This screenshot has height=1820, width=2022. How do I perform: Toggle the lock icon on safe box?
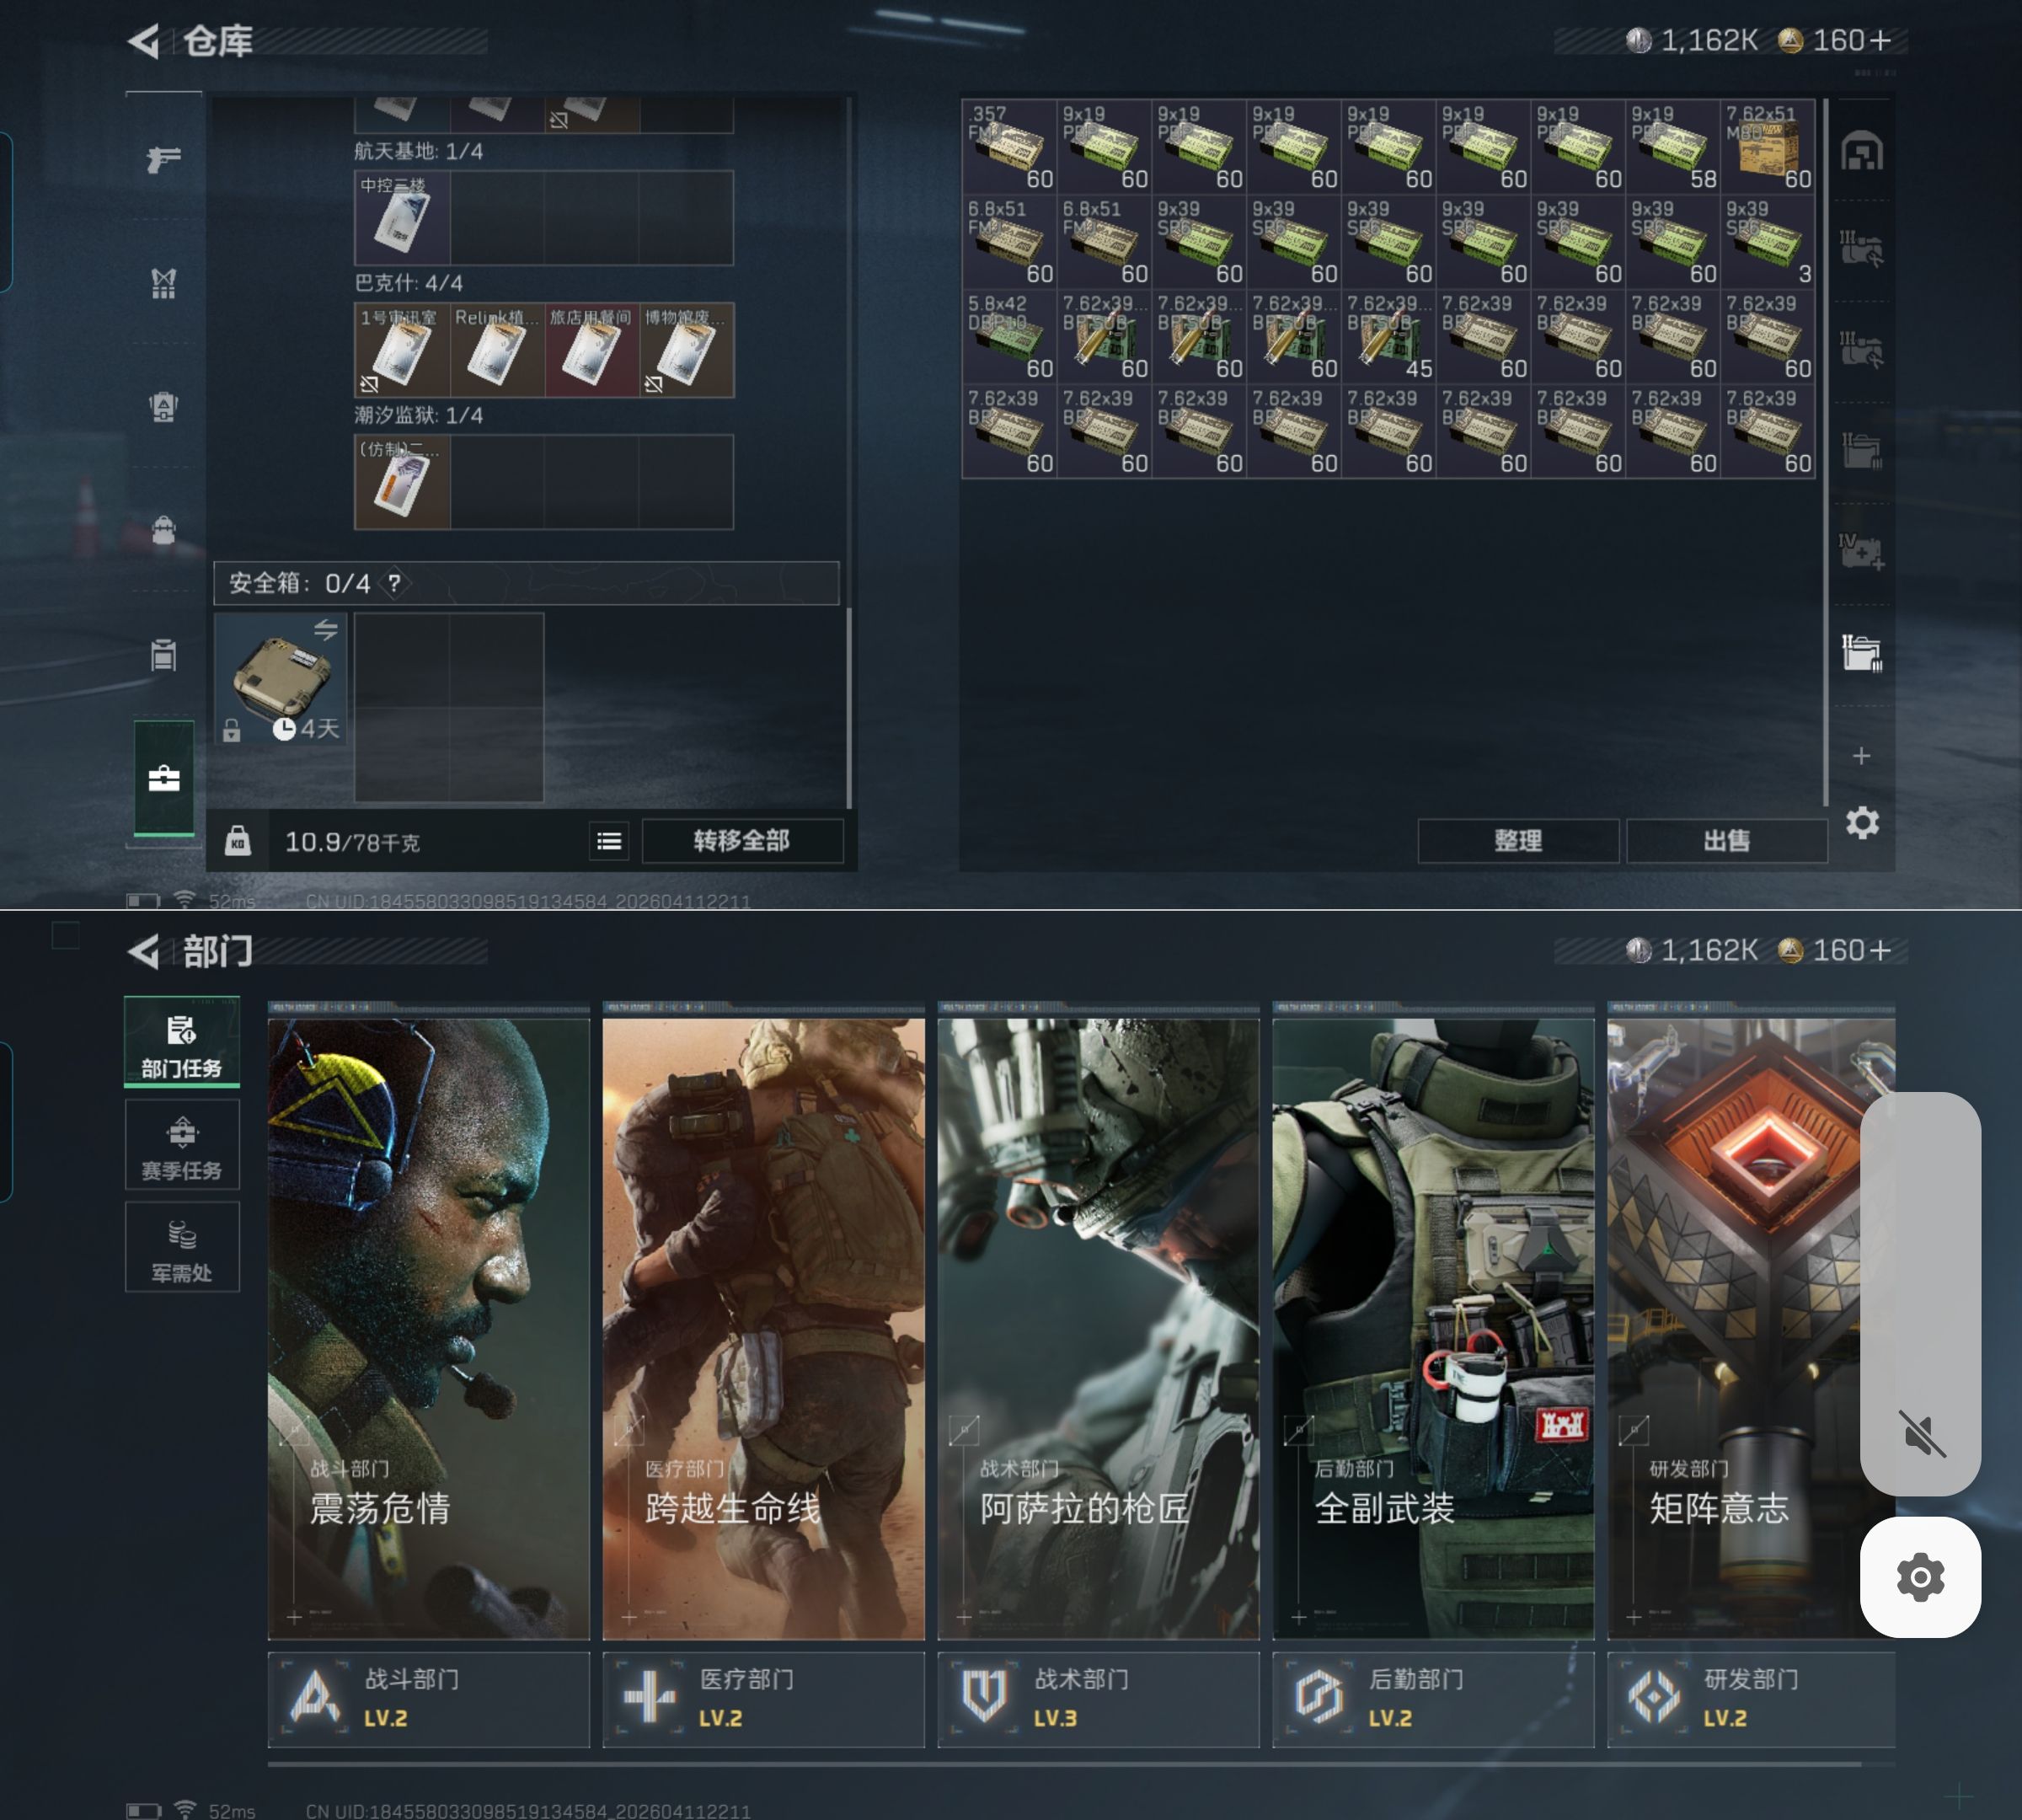[232, 731]
